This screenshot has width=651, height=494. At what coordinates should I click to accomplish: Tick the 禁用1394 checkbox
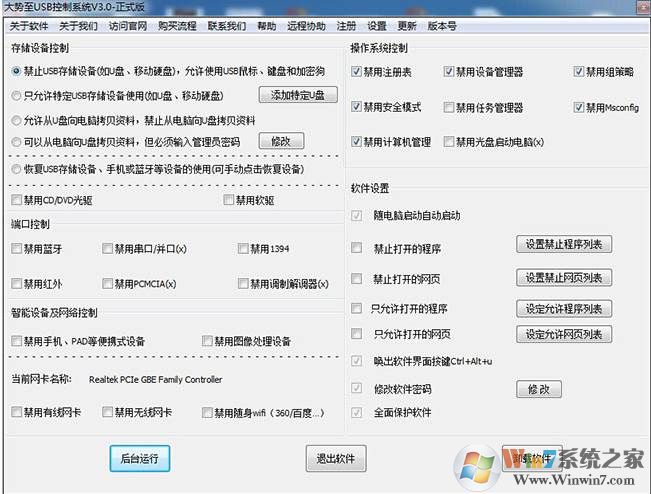[x=243, y=249]
